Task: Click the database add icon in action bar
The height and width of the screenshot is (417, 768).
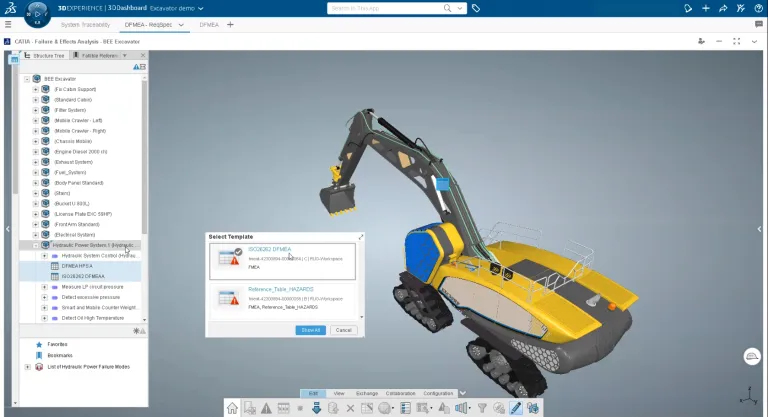Action: (x=333, y=408)
